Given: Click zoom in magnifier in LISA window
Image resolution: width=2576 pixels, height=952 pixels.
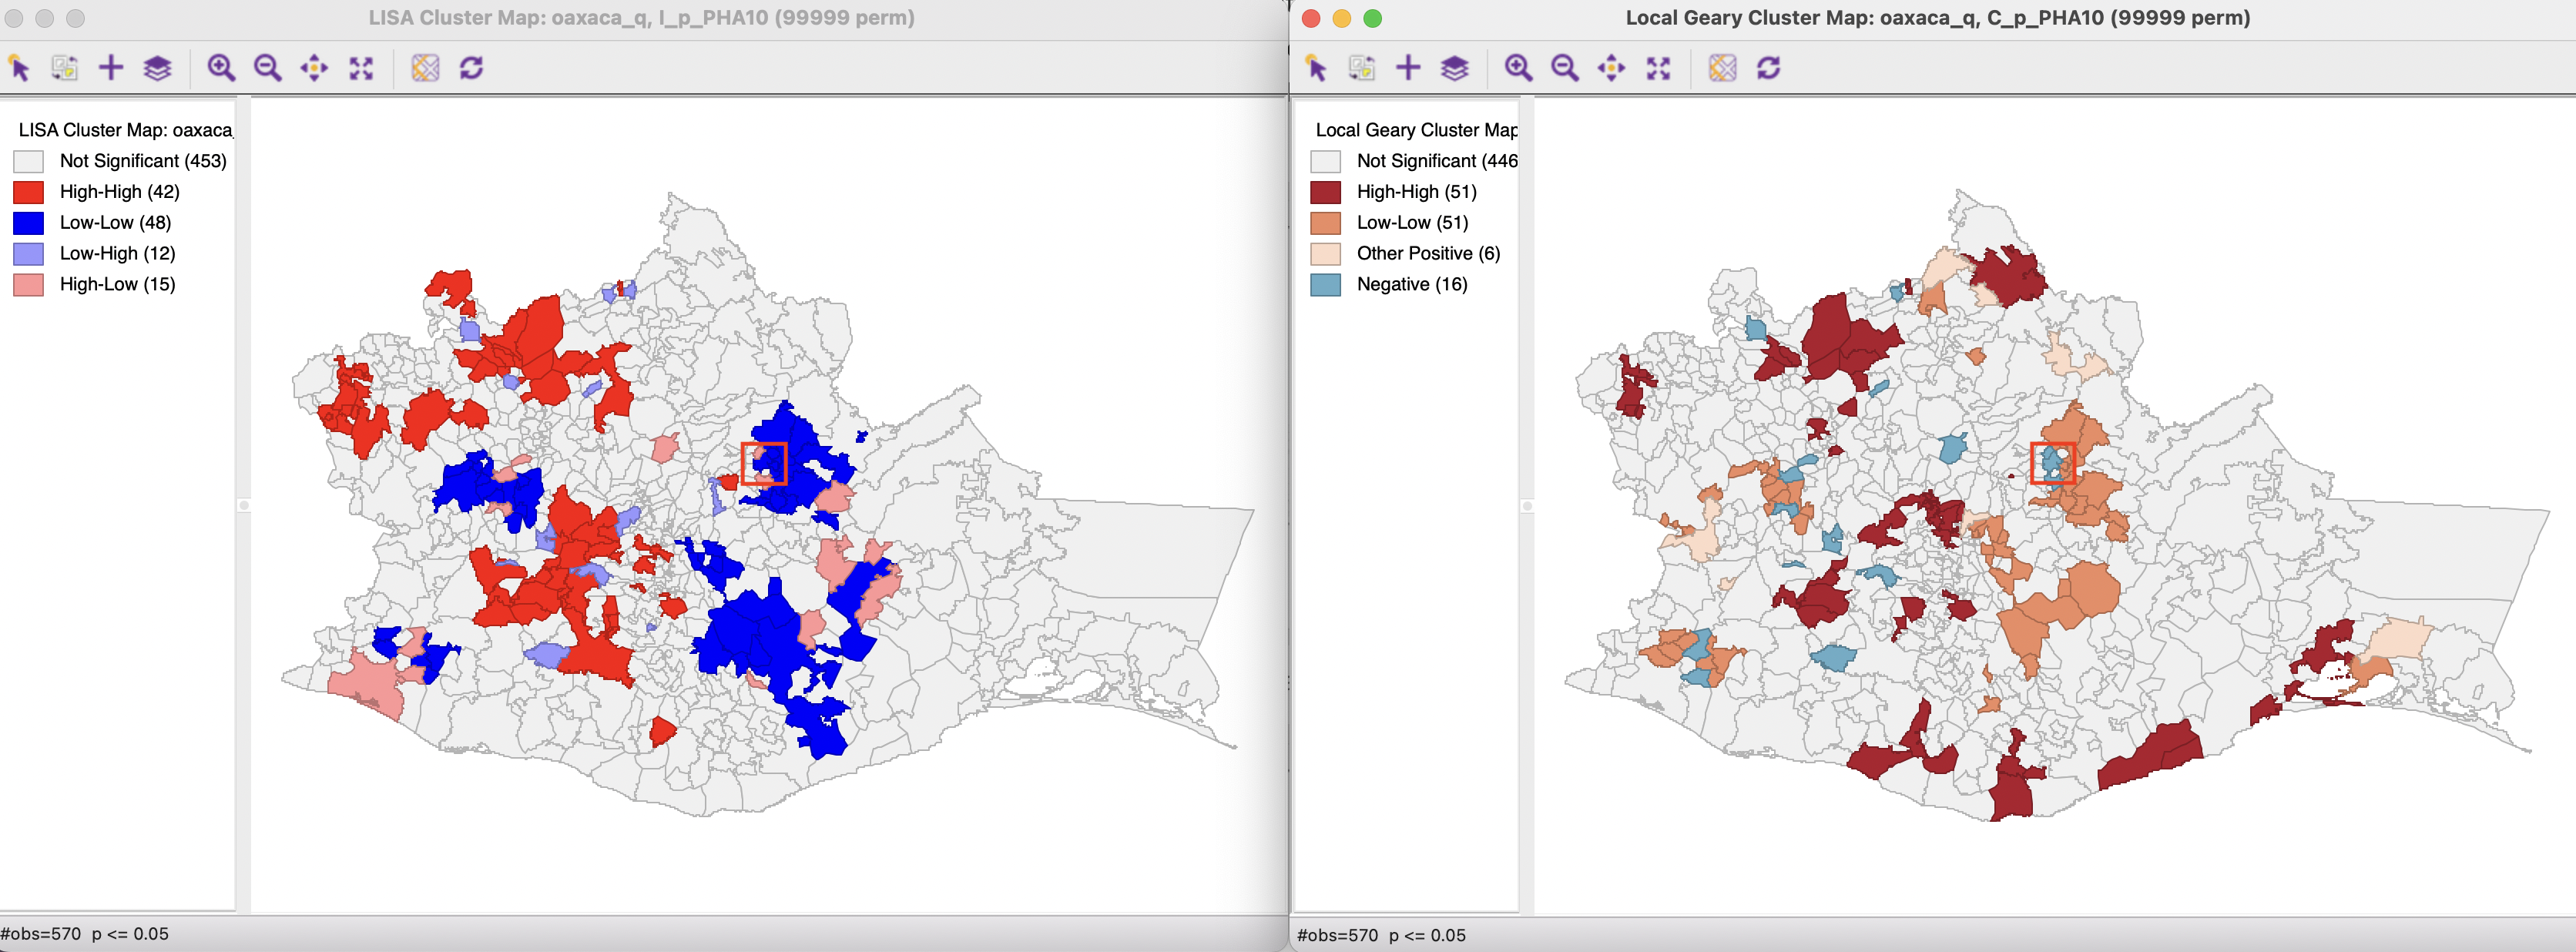Looking at the screenshot, I should pos(221,68).
